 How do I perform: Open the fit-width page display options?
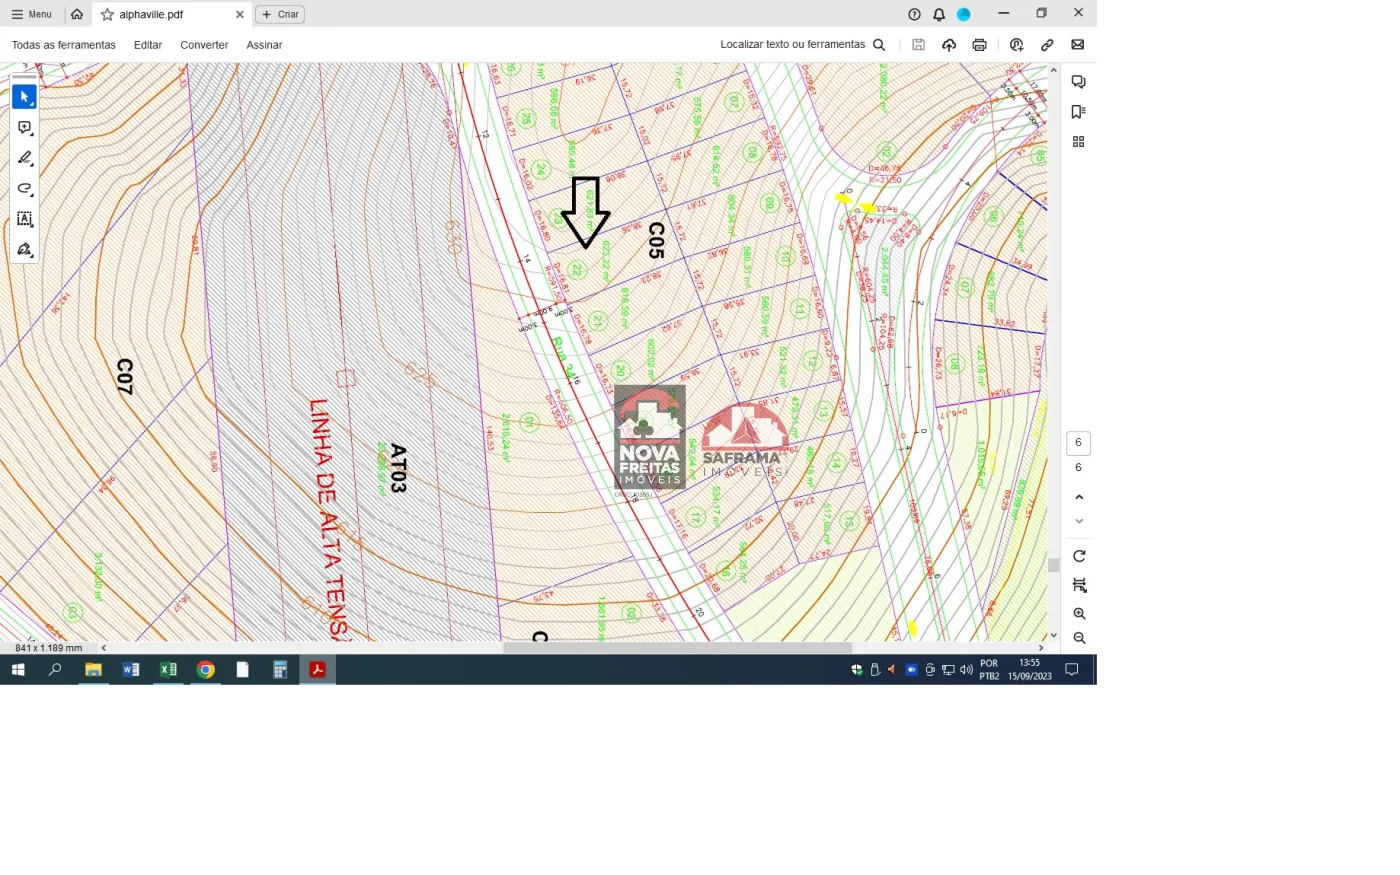pos(1079,585)
